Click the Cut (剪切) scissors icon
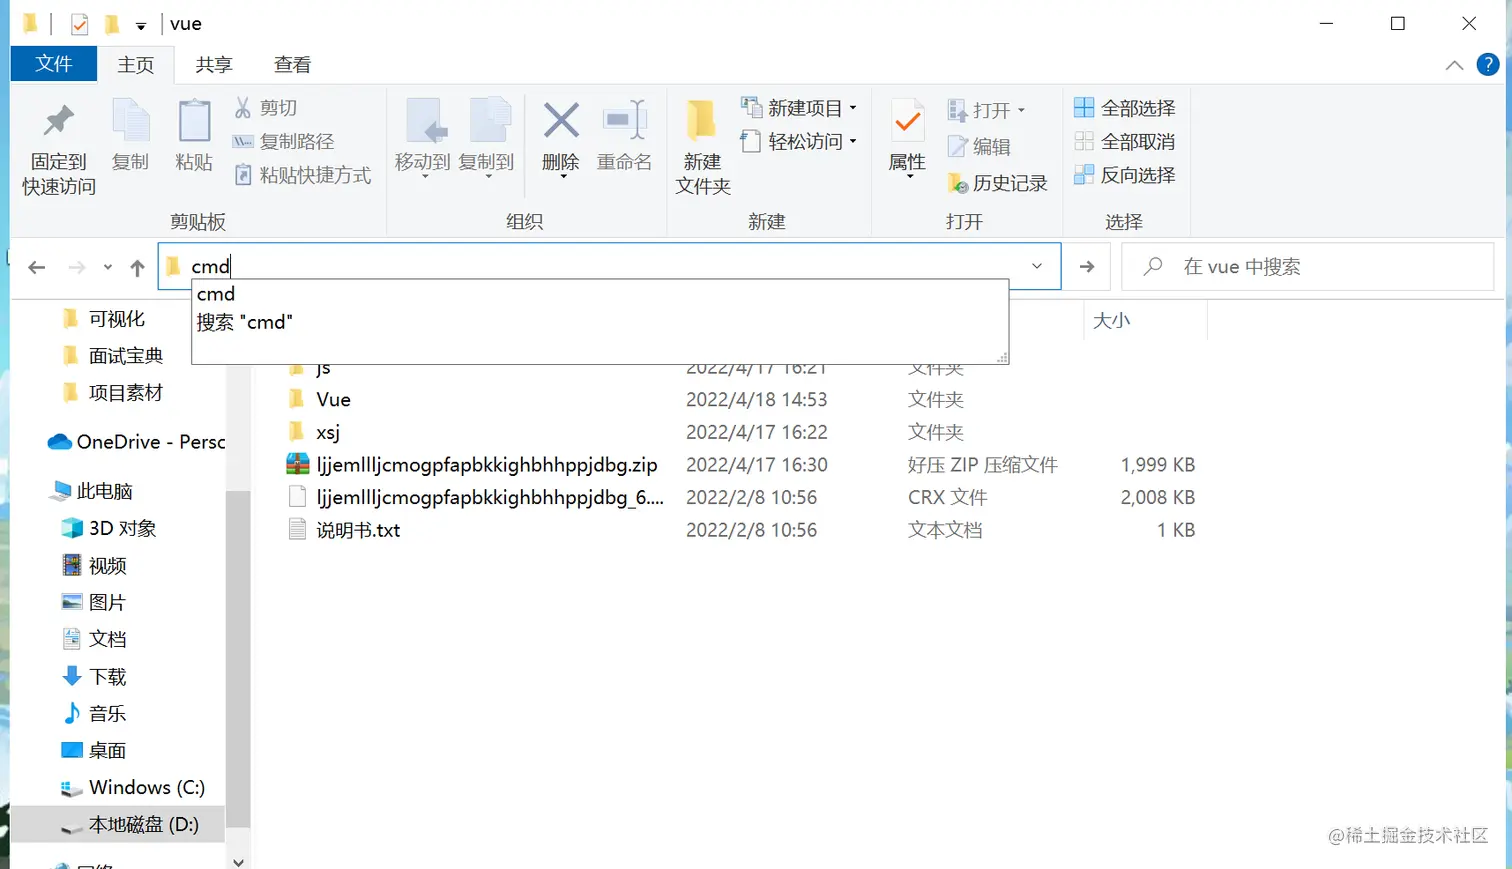 [x=243, y=107]
